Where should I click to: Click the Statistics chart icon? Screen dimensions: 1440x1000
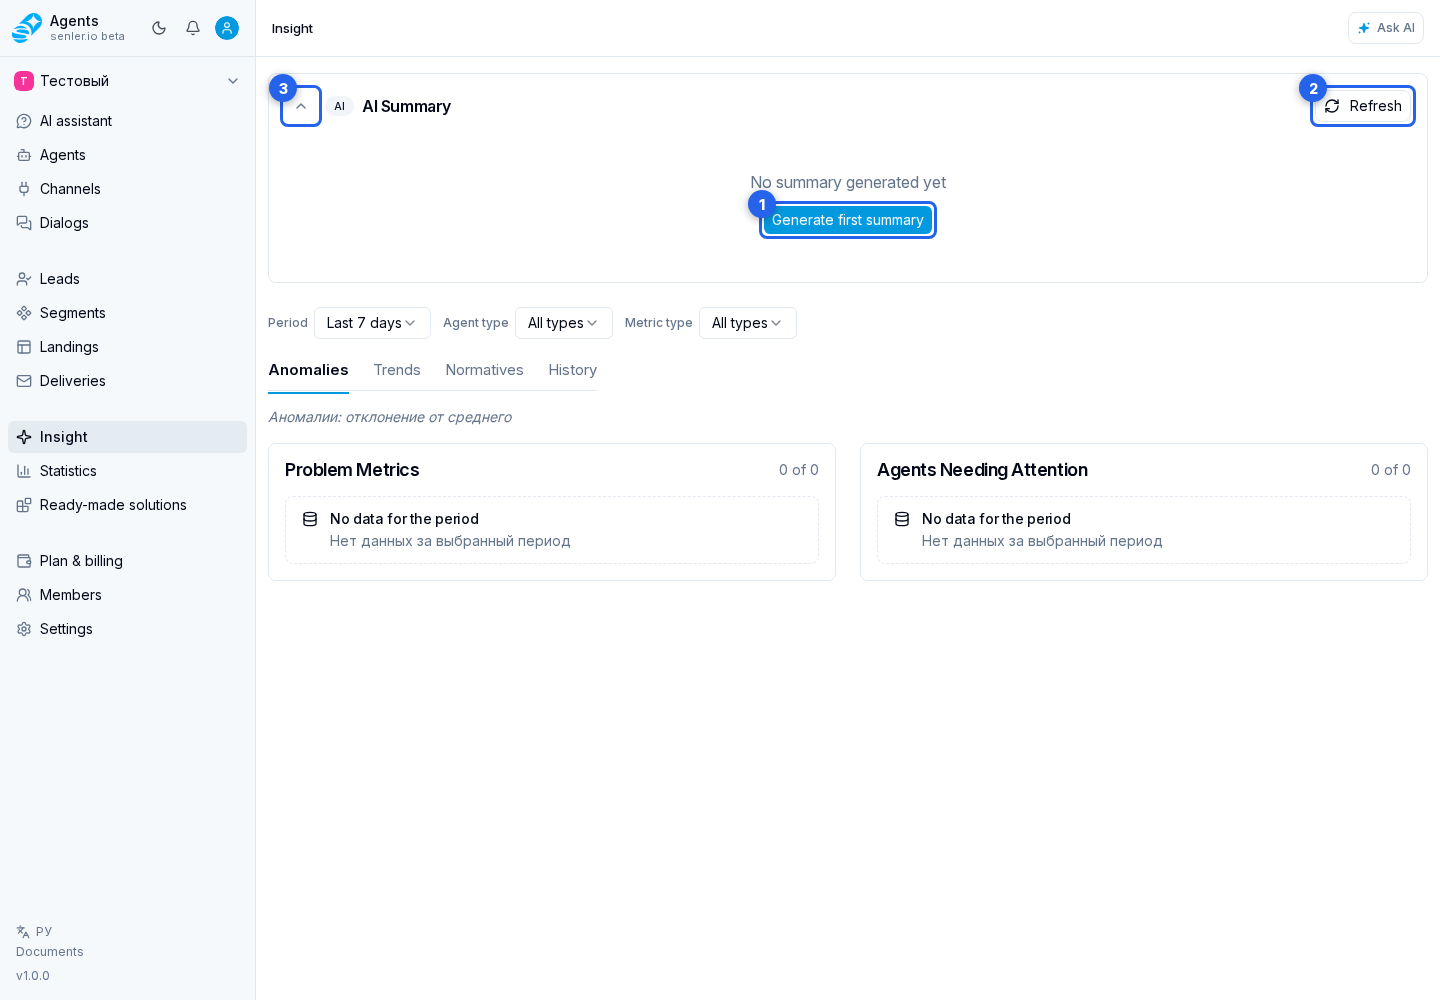pyautogui.click(x=24, y=471)
